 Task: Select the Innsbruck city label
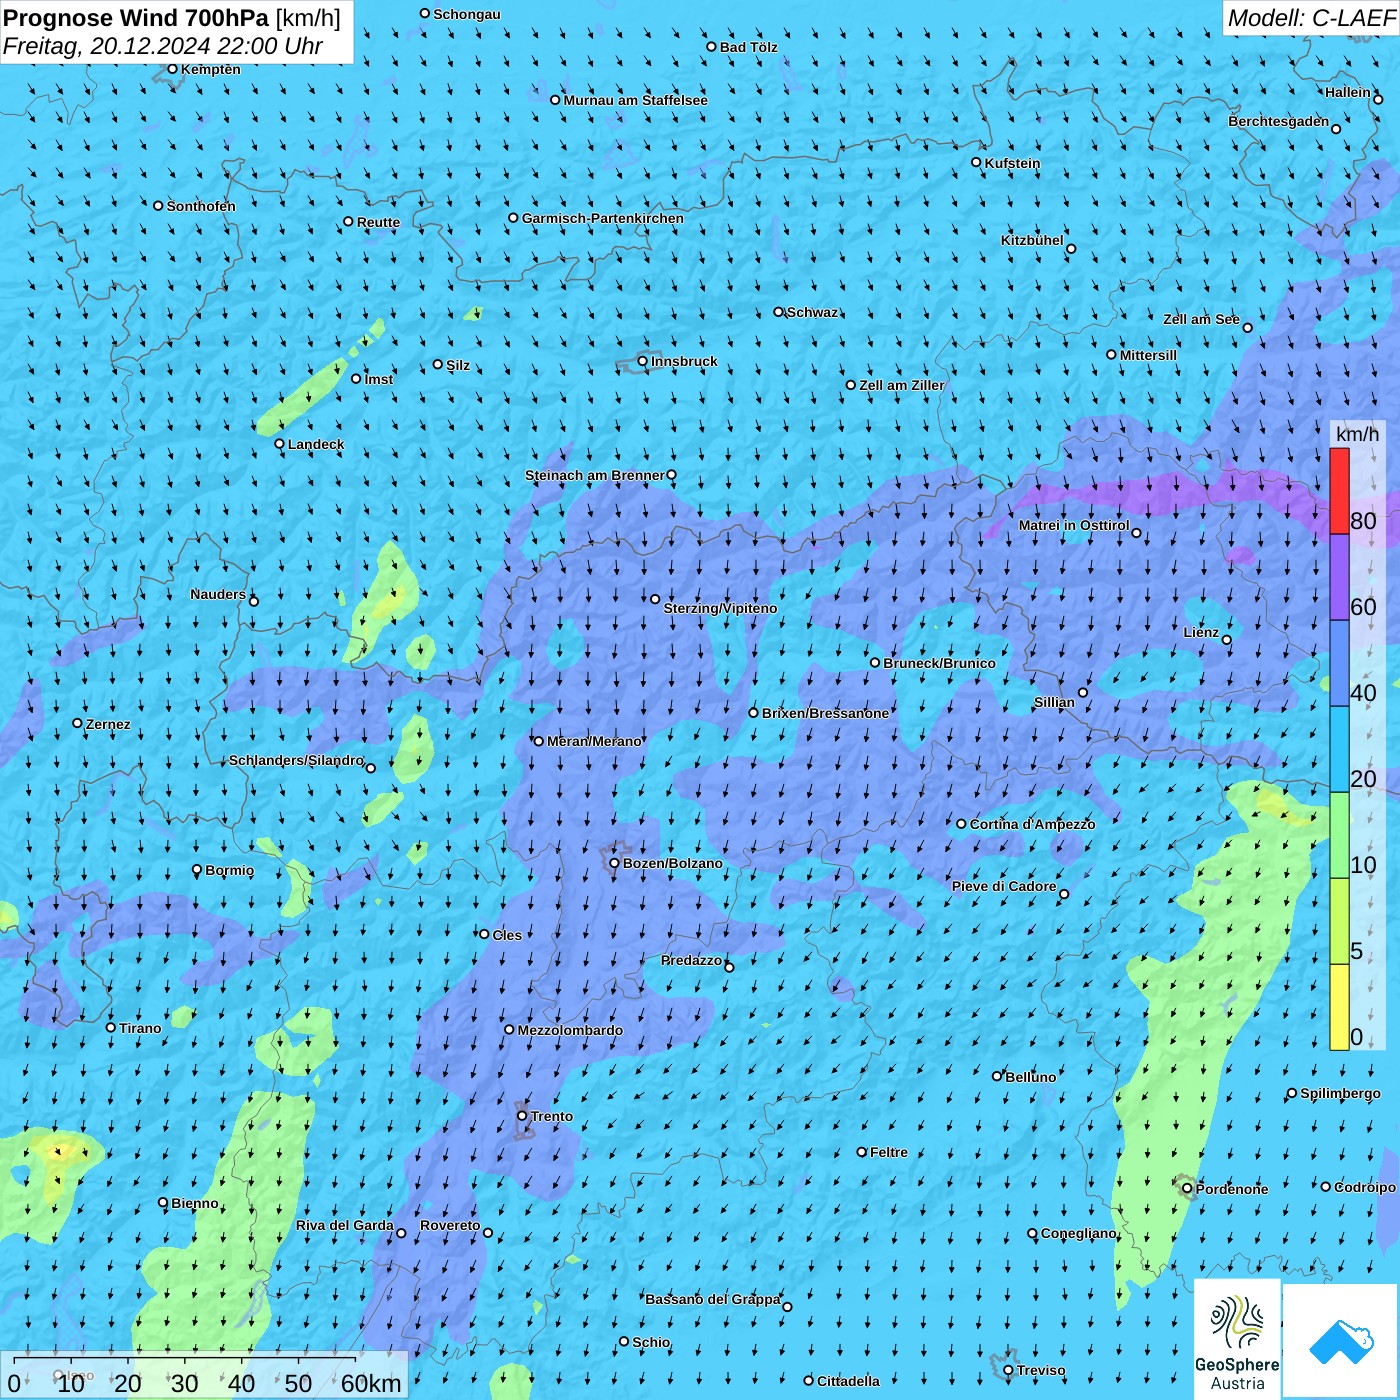pyautogui.click(x=684, y=361)
